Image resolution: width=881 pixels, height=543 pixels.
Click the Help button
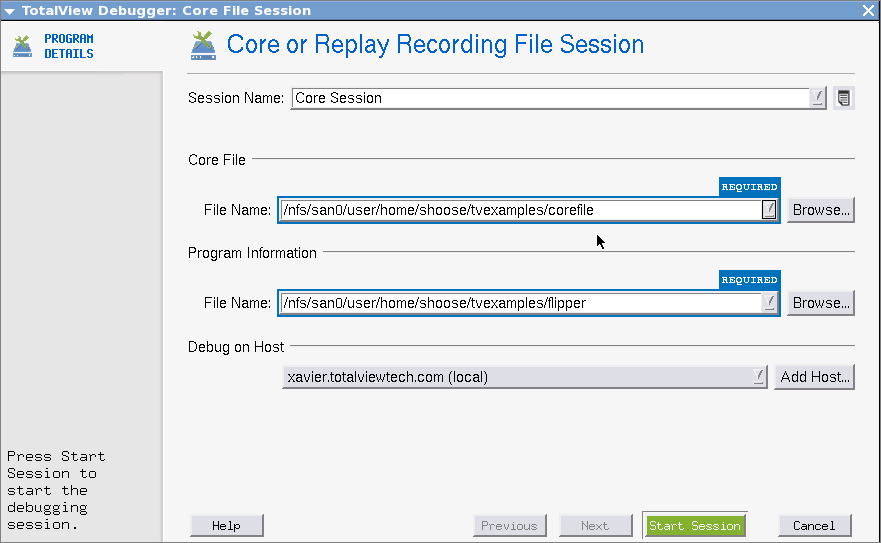click(x=226, y=526)
